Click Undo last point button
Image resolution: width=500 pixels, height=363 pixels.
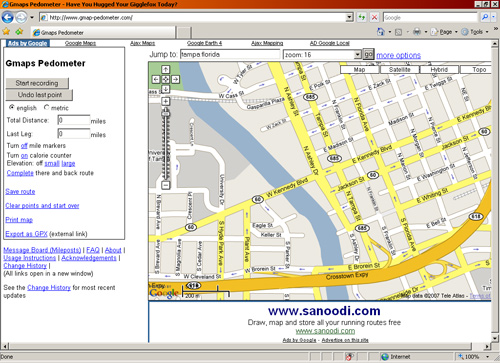click(x=39, y=95)
